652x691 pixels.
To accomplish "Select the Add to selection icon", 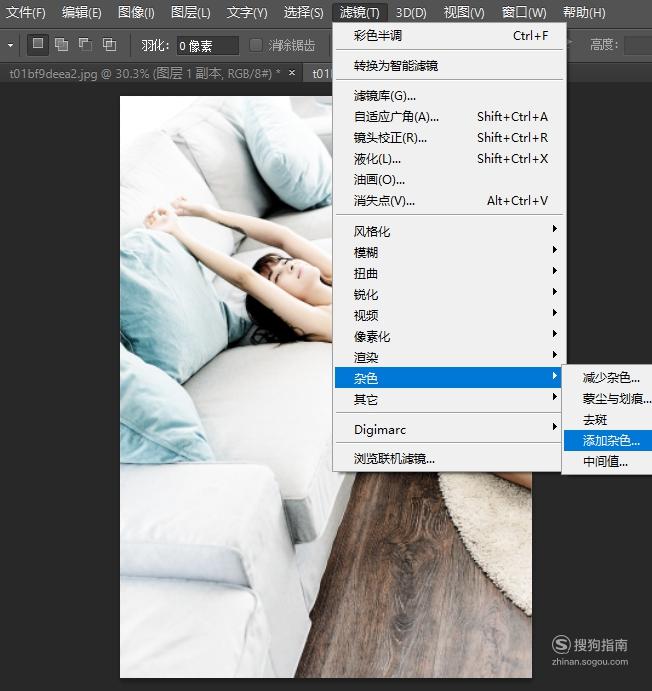I will pyautogui.click(x=61, y=45).
